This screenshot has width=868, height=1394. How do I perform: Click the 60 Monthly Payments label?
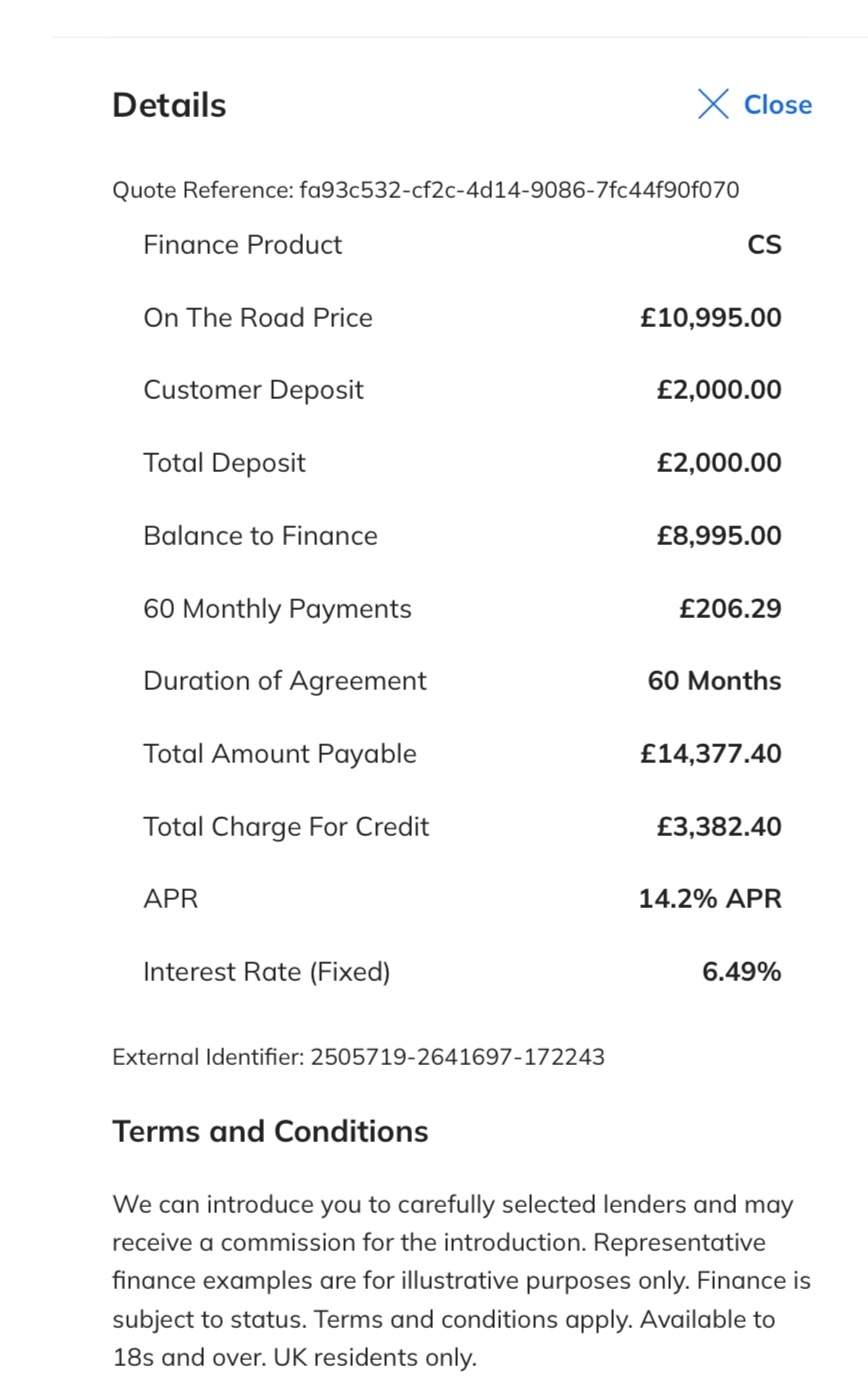(x=277, y=609)
